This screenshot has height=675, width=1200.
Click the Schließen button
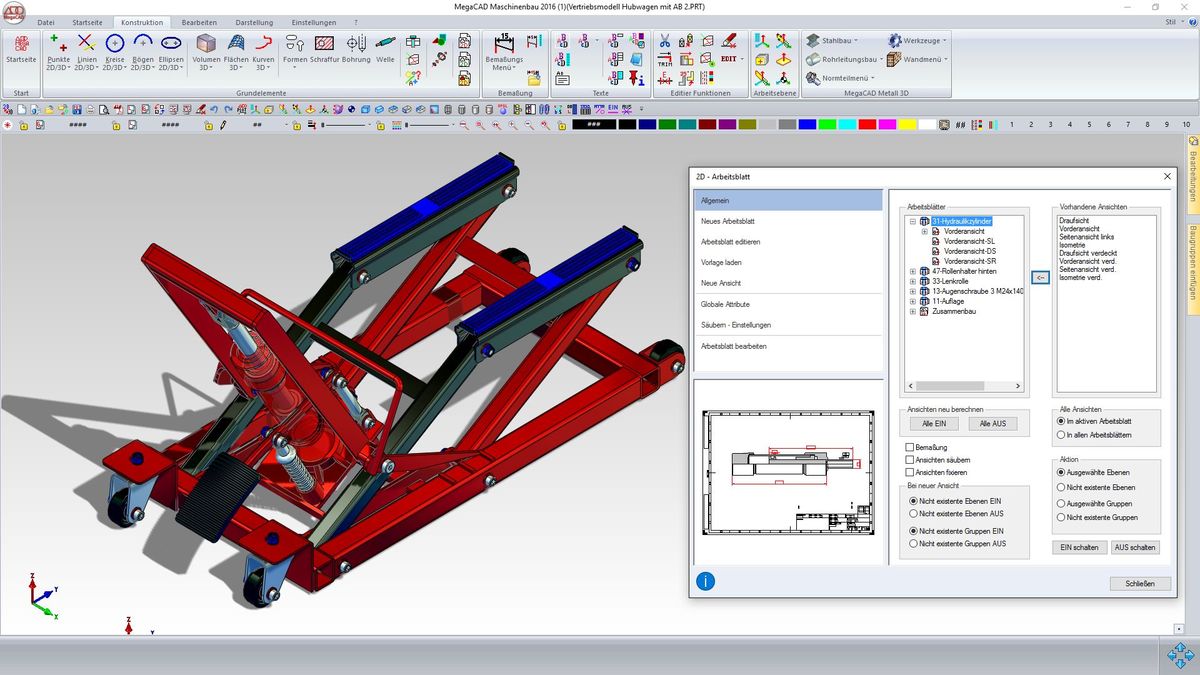point(1139,584)
